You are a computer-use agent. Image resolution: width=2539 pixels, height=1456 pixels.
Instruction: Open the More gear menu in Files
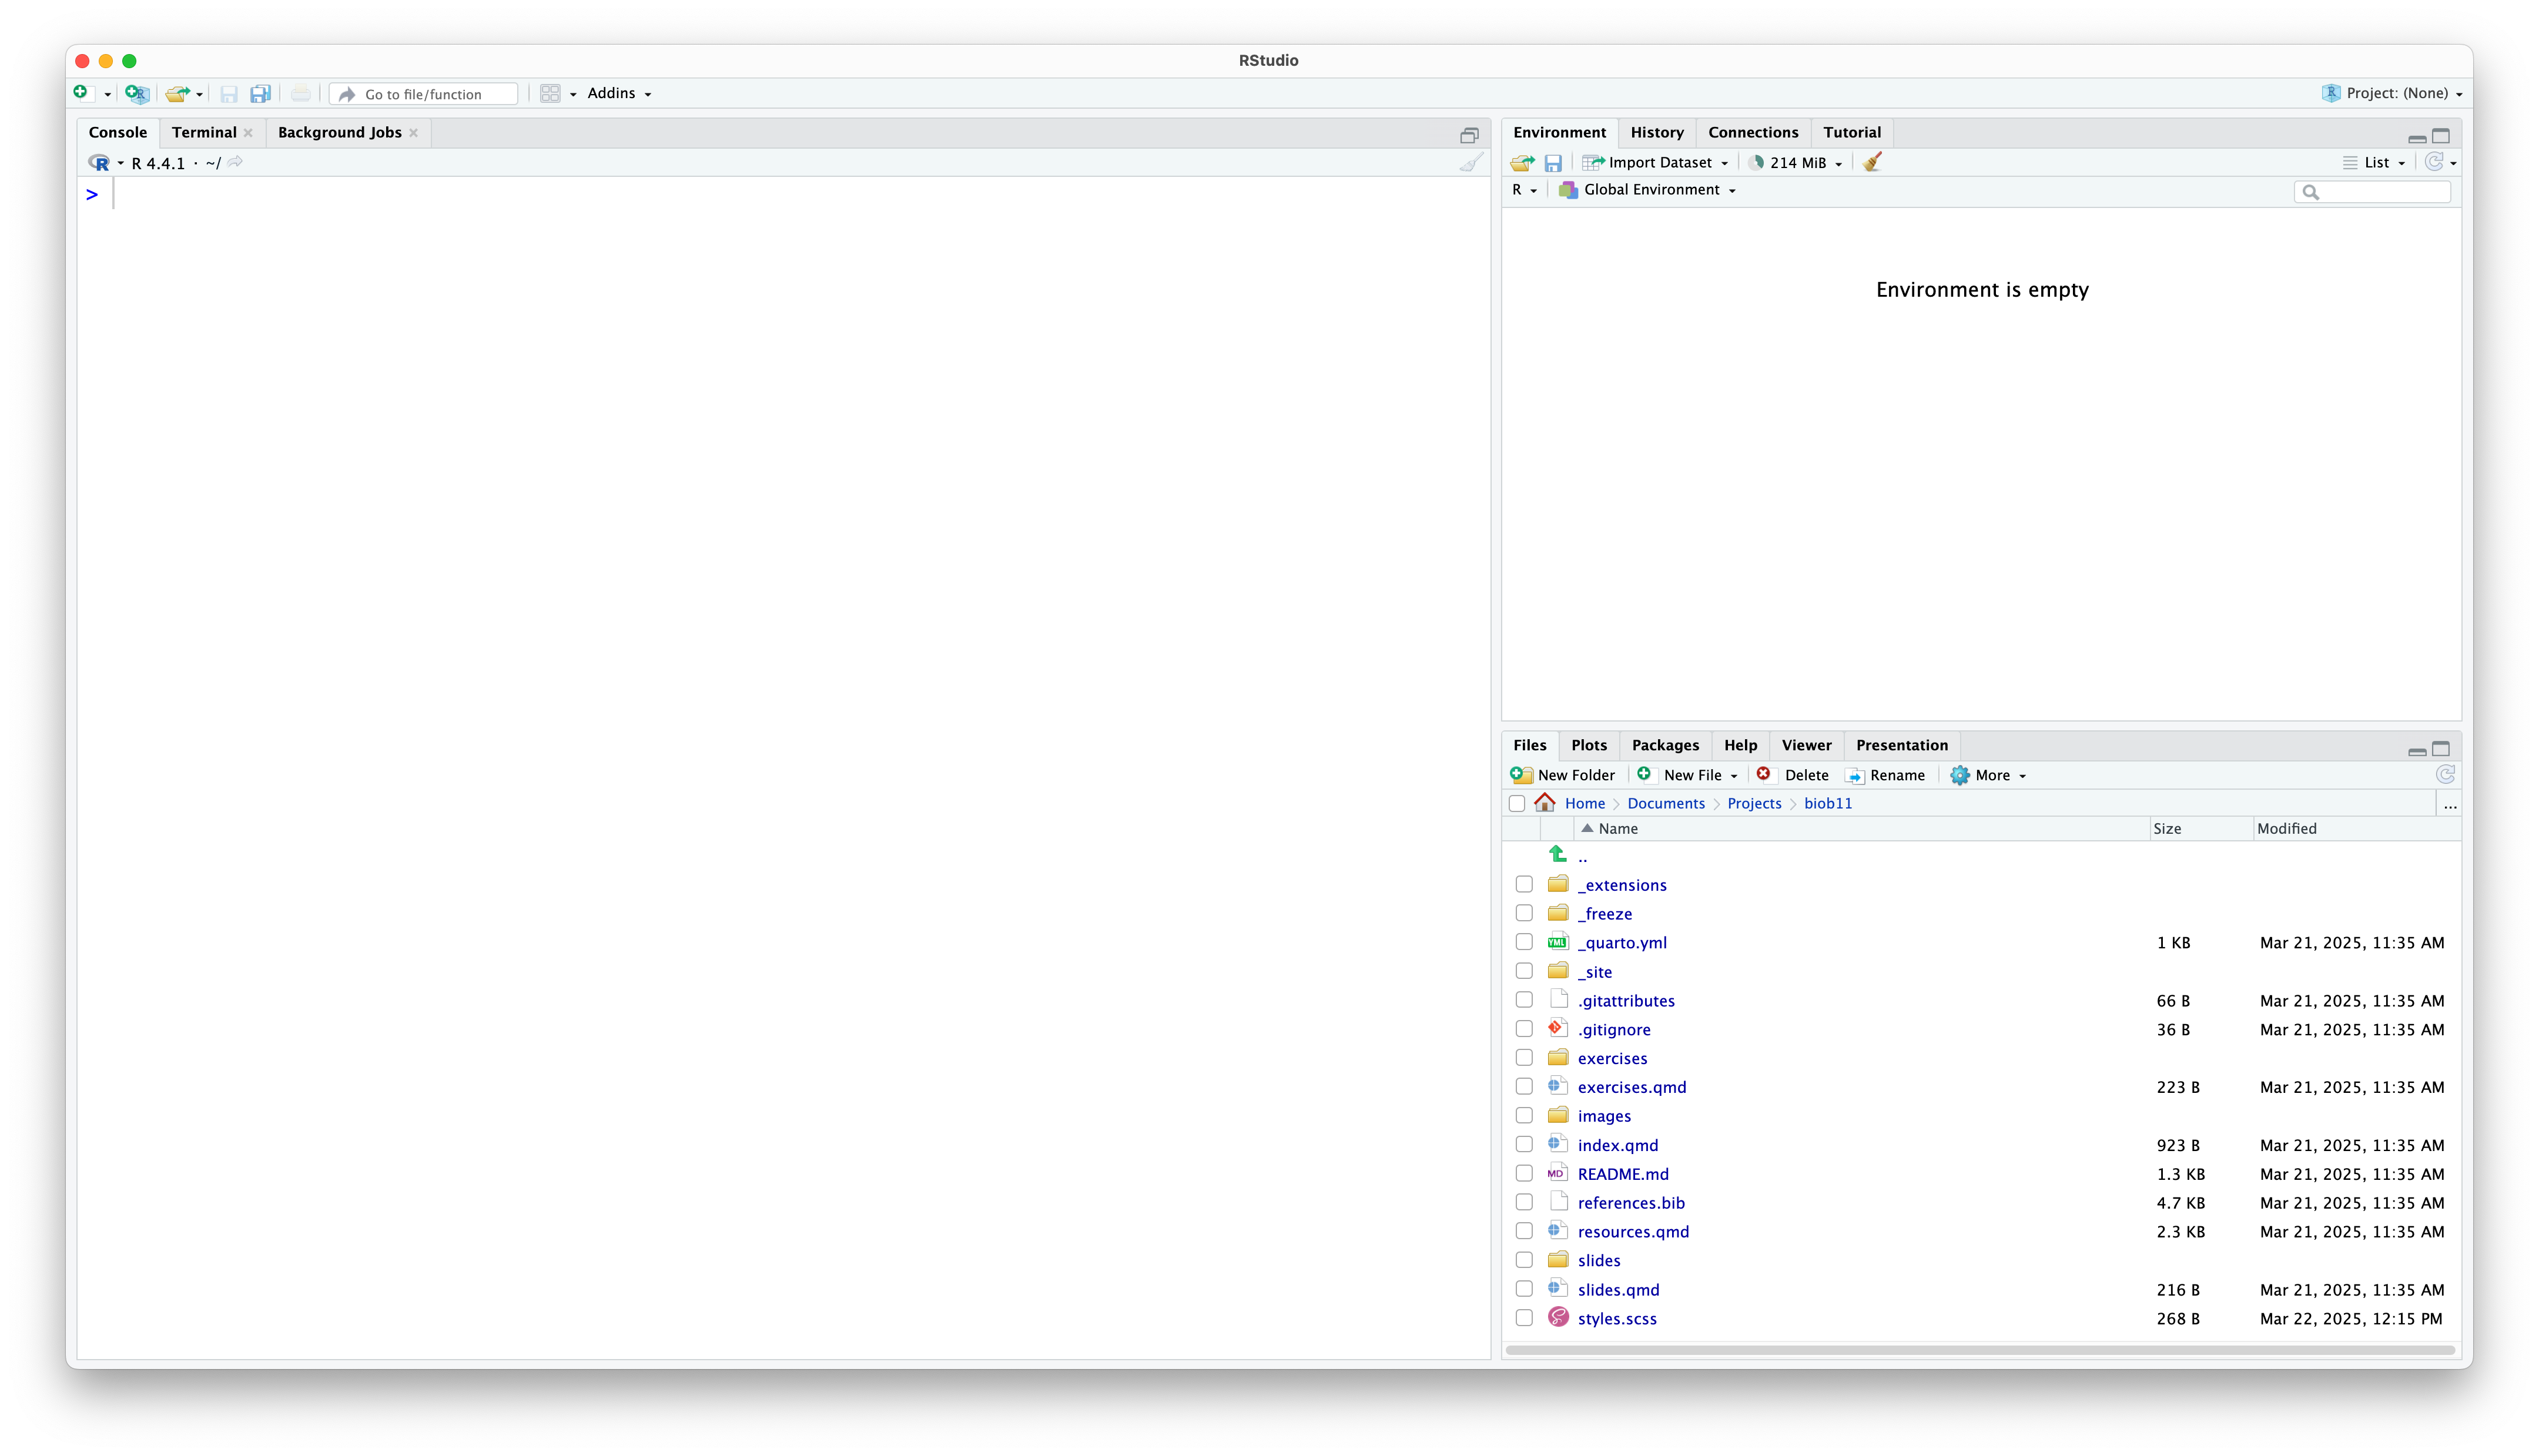coord(1988,775)
